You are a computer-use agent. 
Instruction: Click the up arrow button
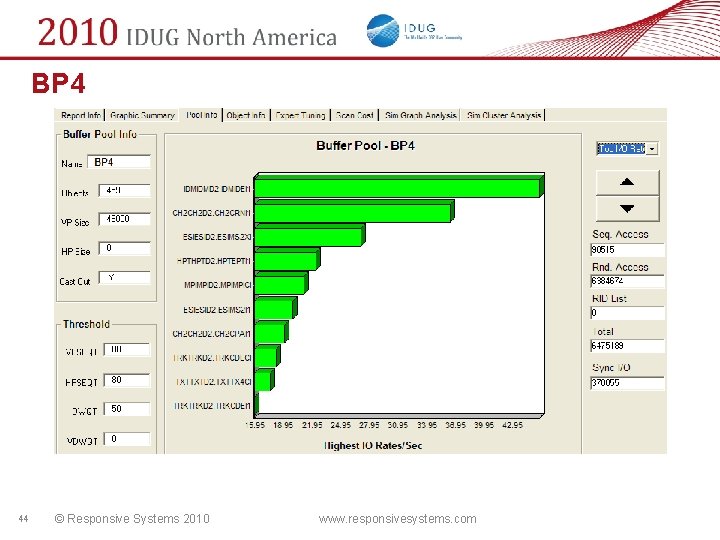(x=627, y=182)
